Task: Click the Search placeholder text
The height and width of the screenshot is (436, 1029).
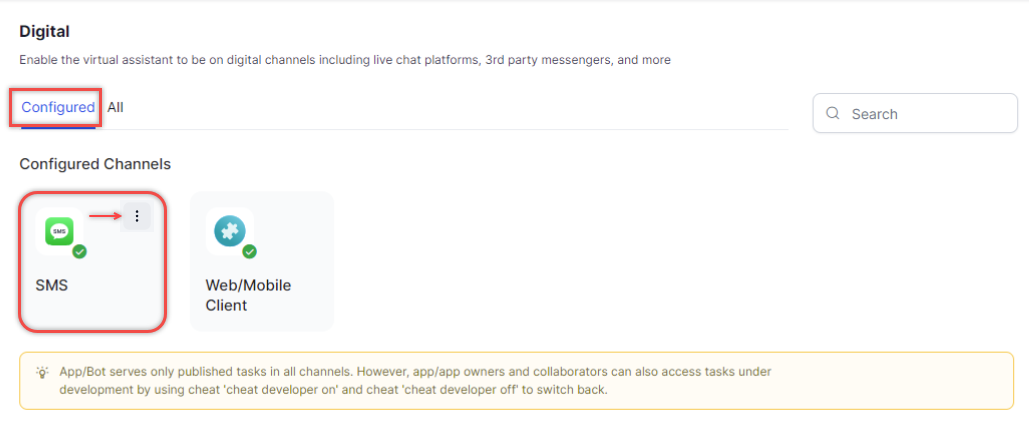Action: click(x=874, y=114)
